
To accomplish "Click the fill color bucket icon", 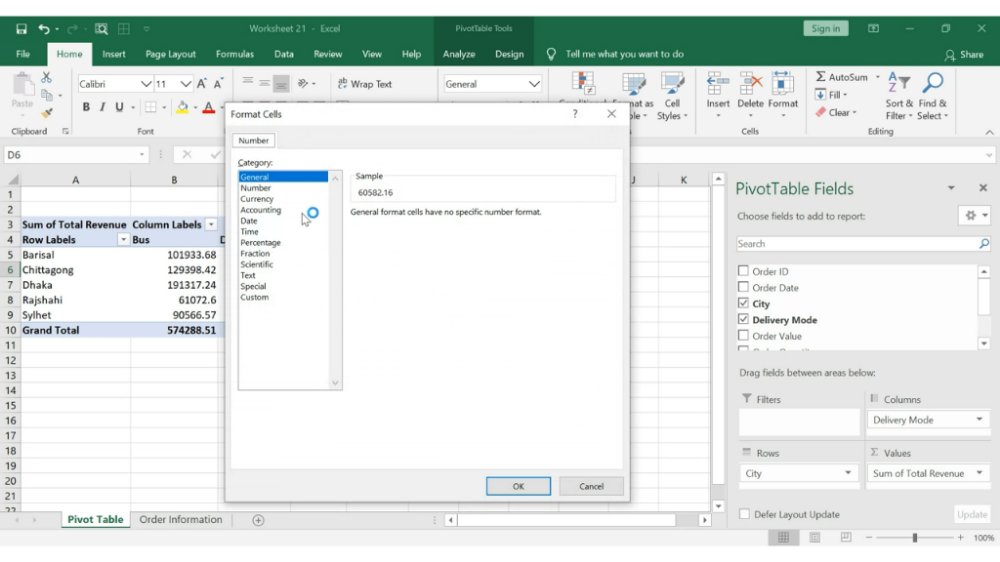I will (x=182, y=107).
